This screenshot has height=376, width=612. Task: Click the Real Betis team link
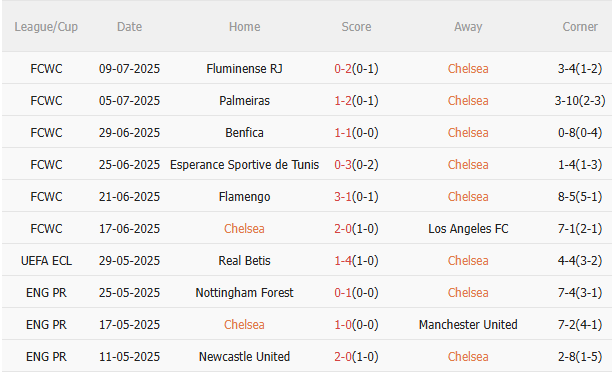tap(244, 261)
